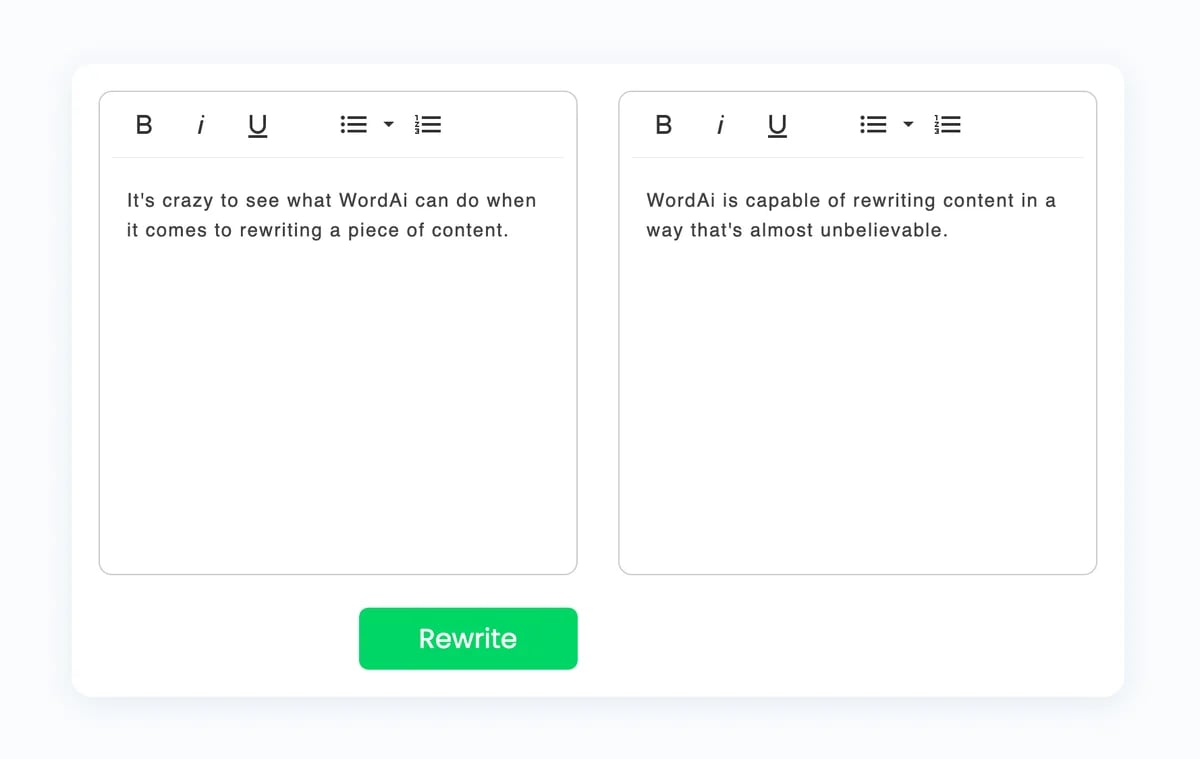
Task: Toggle Italic in the left editor toolbar
Action: click(x=201, y=125)
